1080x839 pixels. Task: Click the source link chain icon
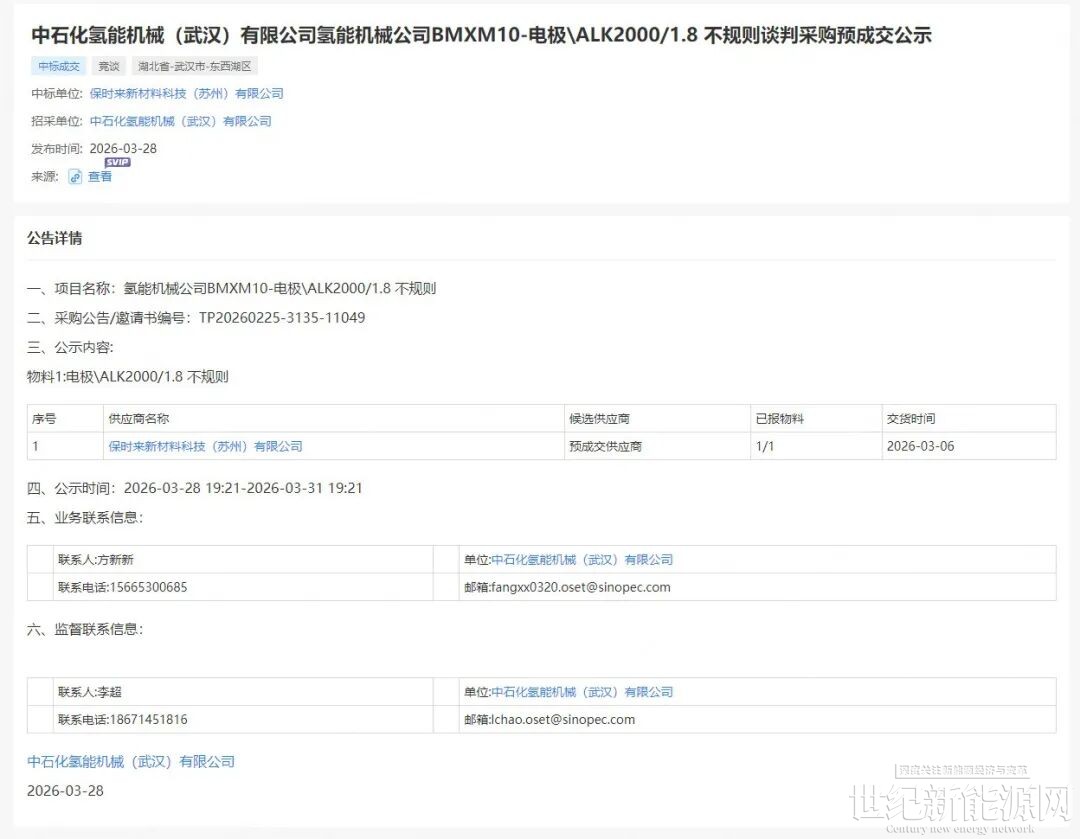[x=75, y=177]
